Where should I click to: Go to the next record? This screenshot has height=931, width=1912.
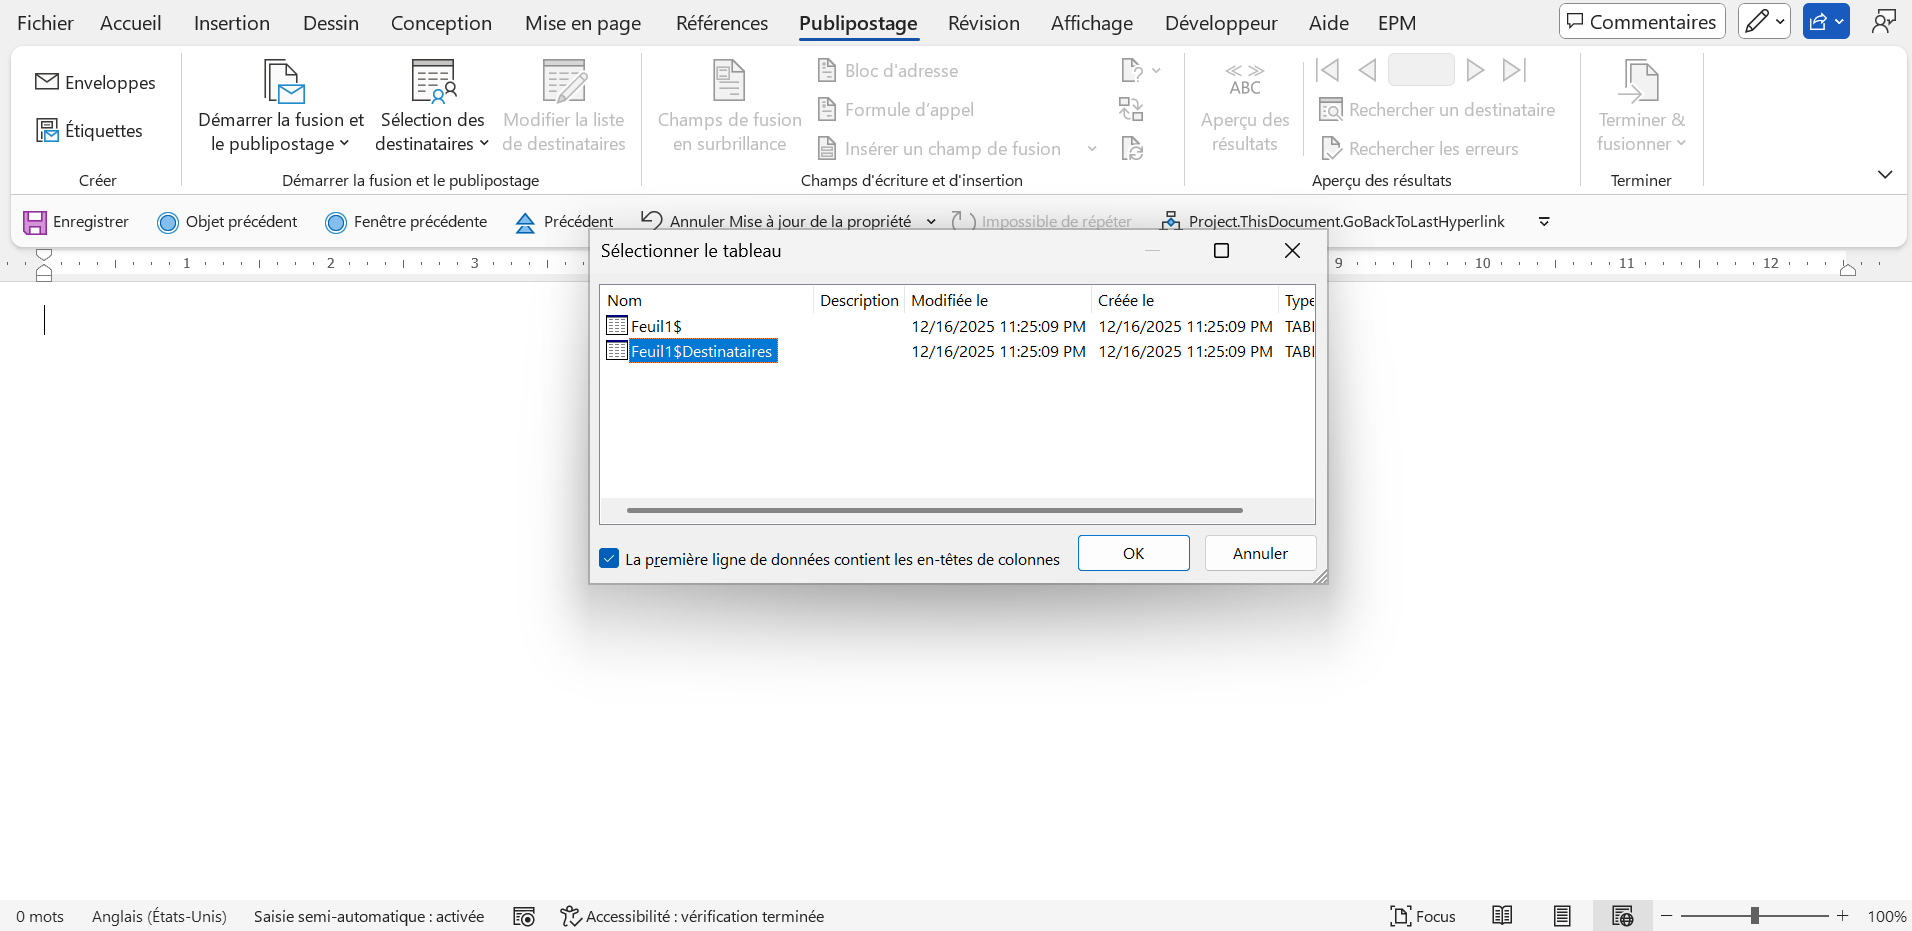coord(1475,70)
